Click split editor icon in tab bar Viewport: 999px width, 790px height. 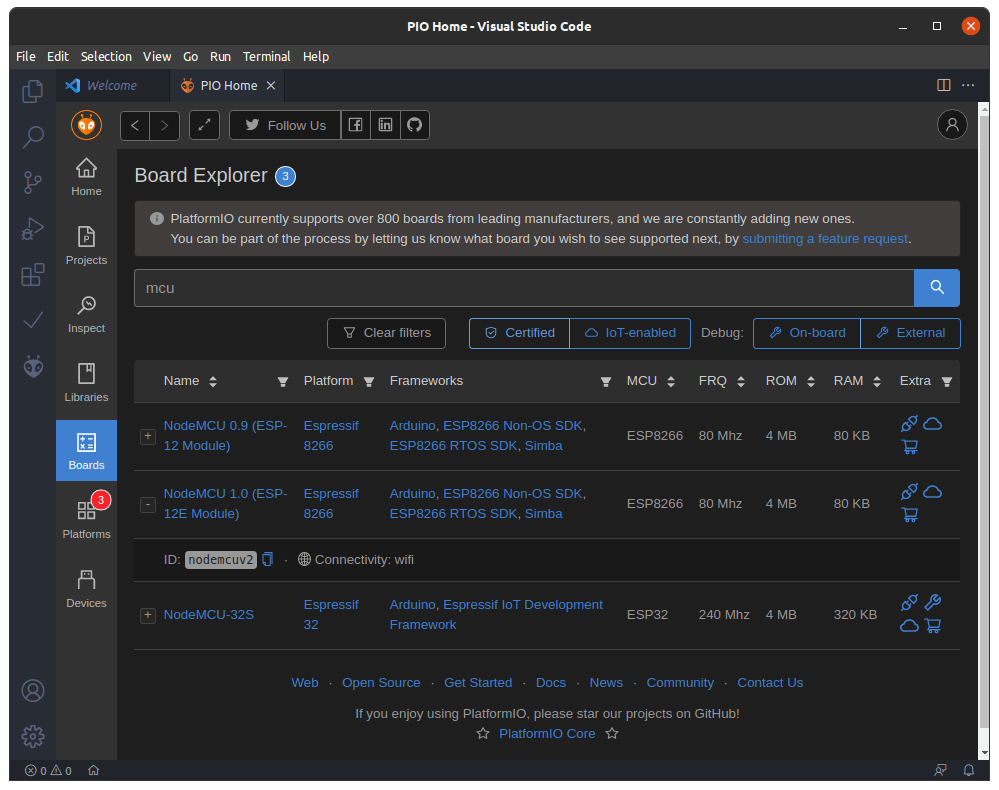click(944, 85)
